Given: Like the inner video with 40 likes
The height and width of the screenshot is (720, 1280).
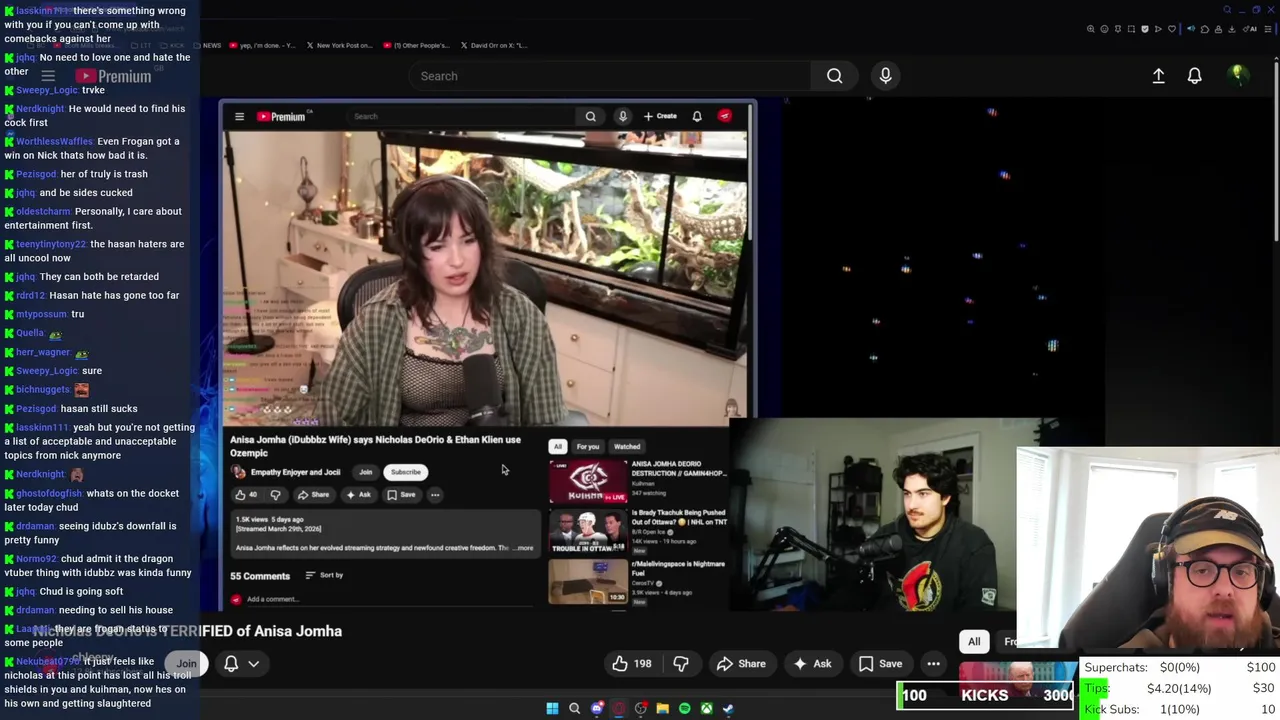Looking at the screenshot, I should point(246,495).
